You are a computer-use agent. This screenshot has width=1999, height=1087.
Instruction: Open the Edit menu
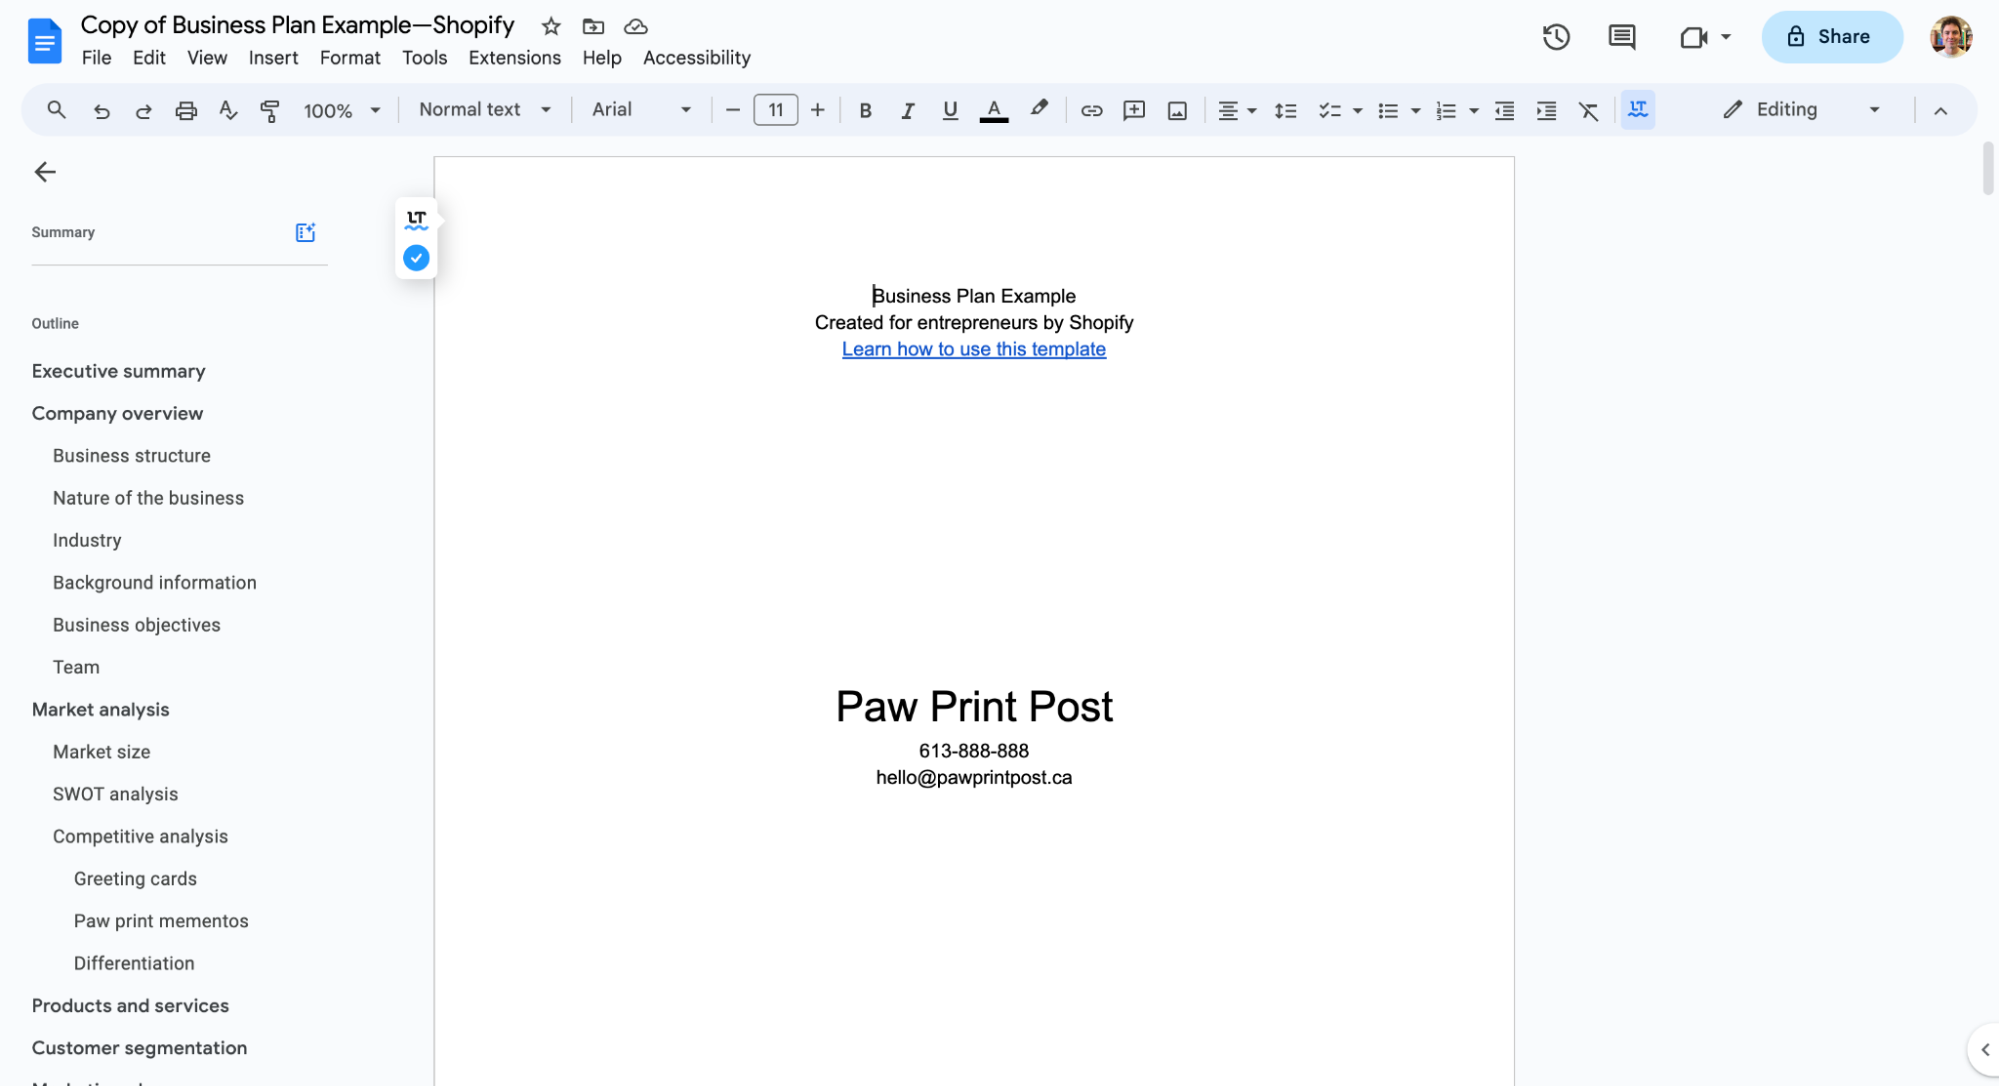click(x=149, y=58)
